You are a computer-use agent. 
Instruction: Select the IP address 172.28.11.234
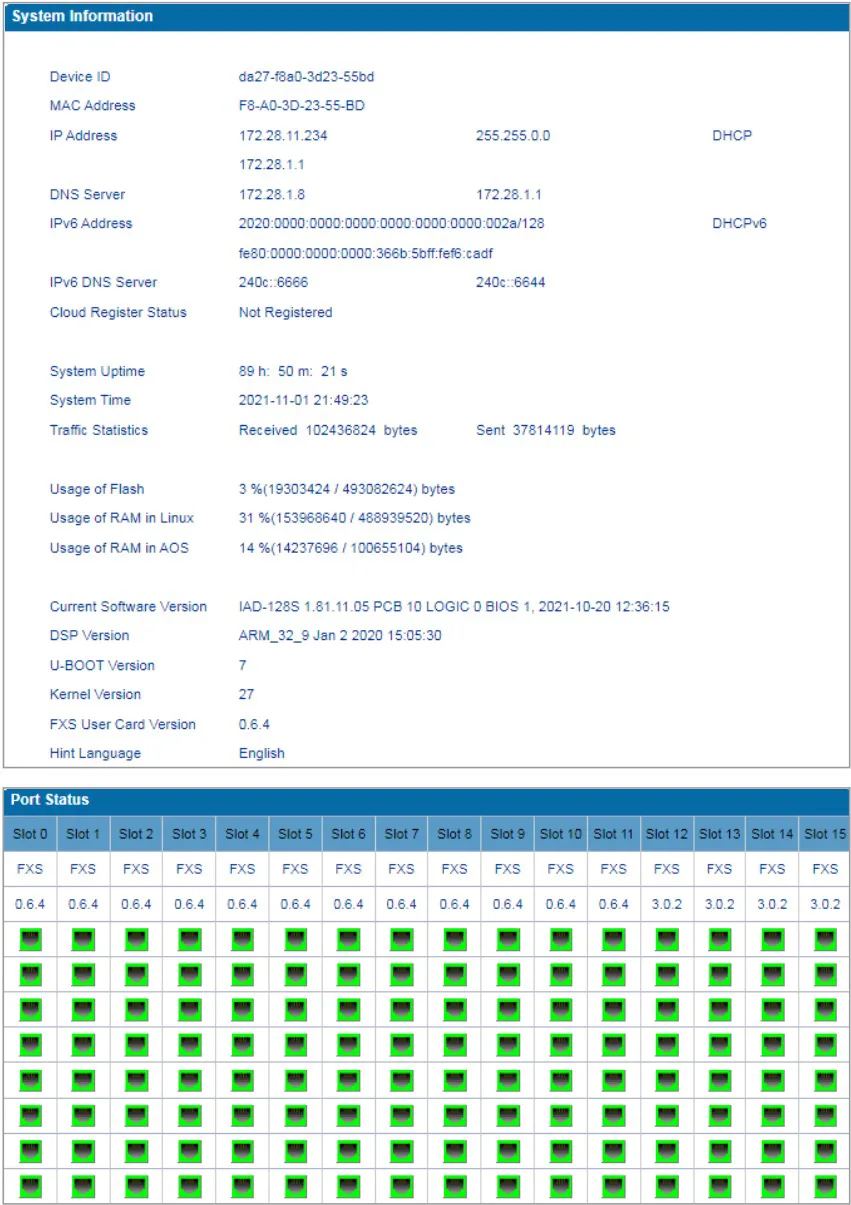(283, 136)
